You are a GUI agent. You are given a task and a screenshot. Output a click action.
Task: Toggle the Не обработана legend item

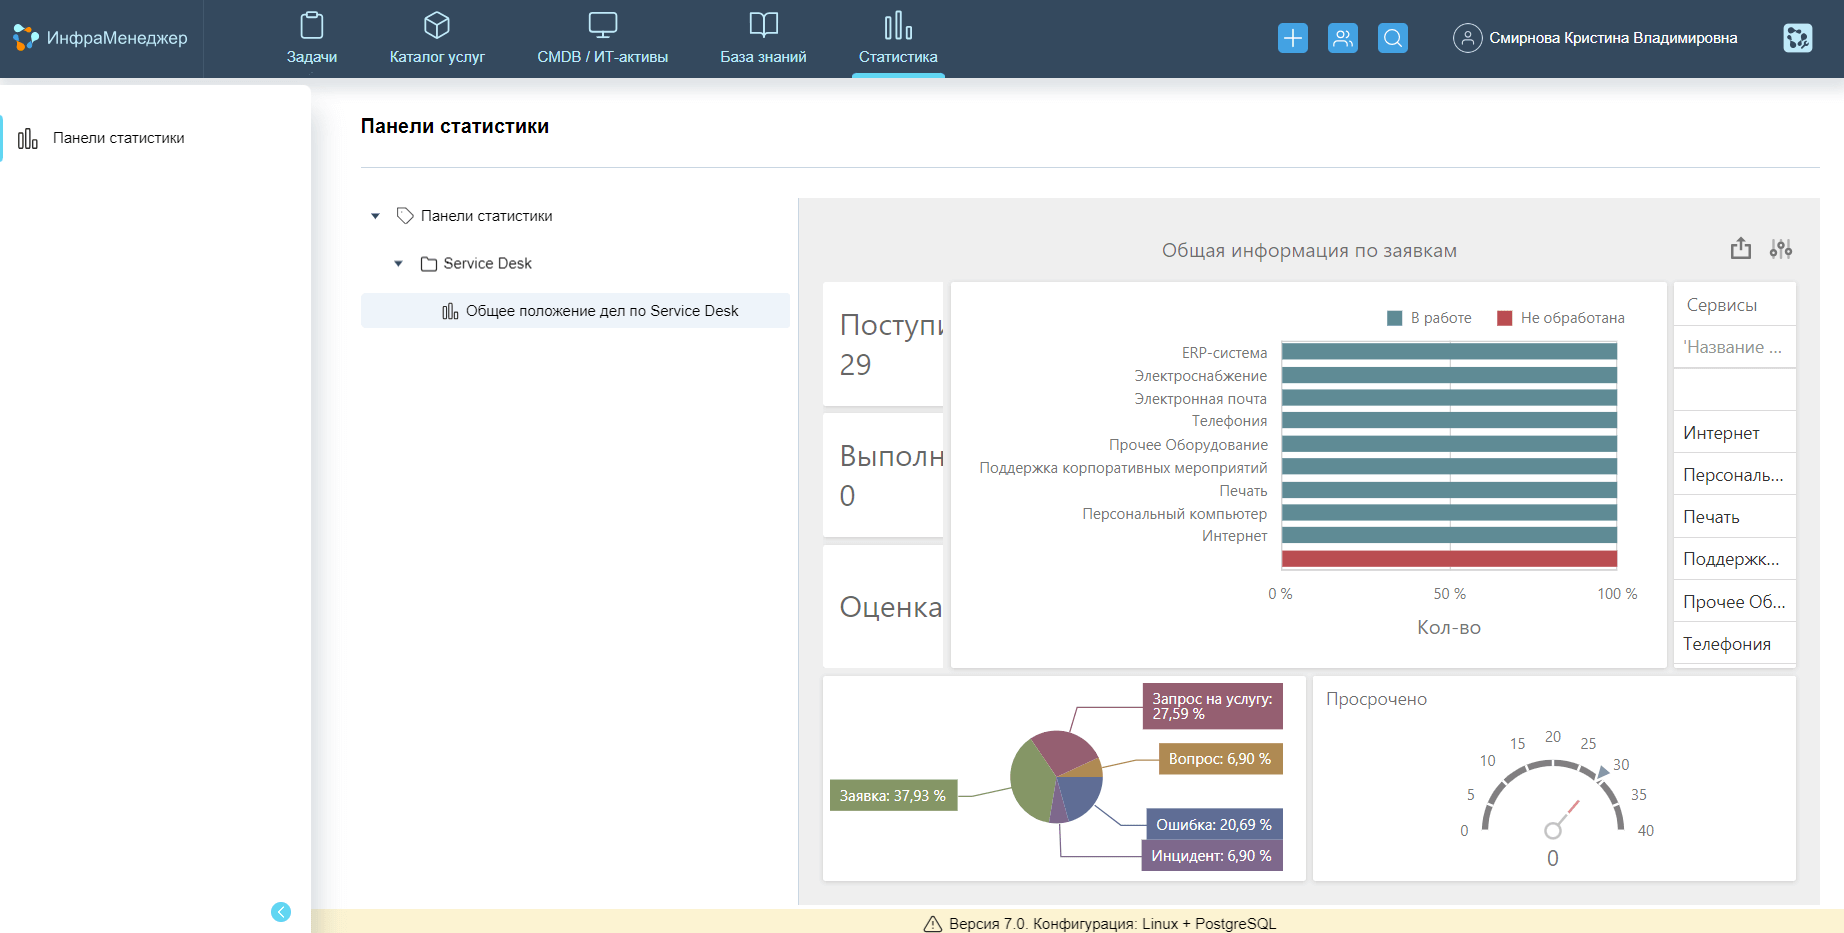(x=1561, y=318)
